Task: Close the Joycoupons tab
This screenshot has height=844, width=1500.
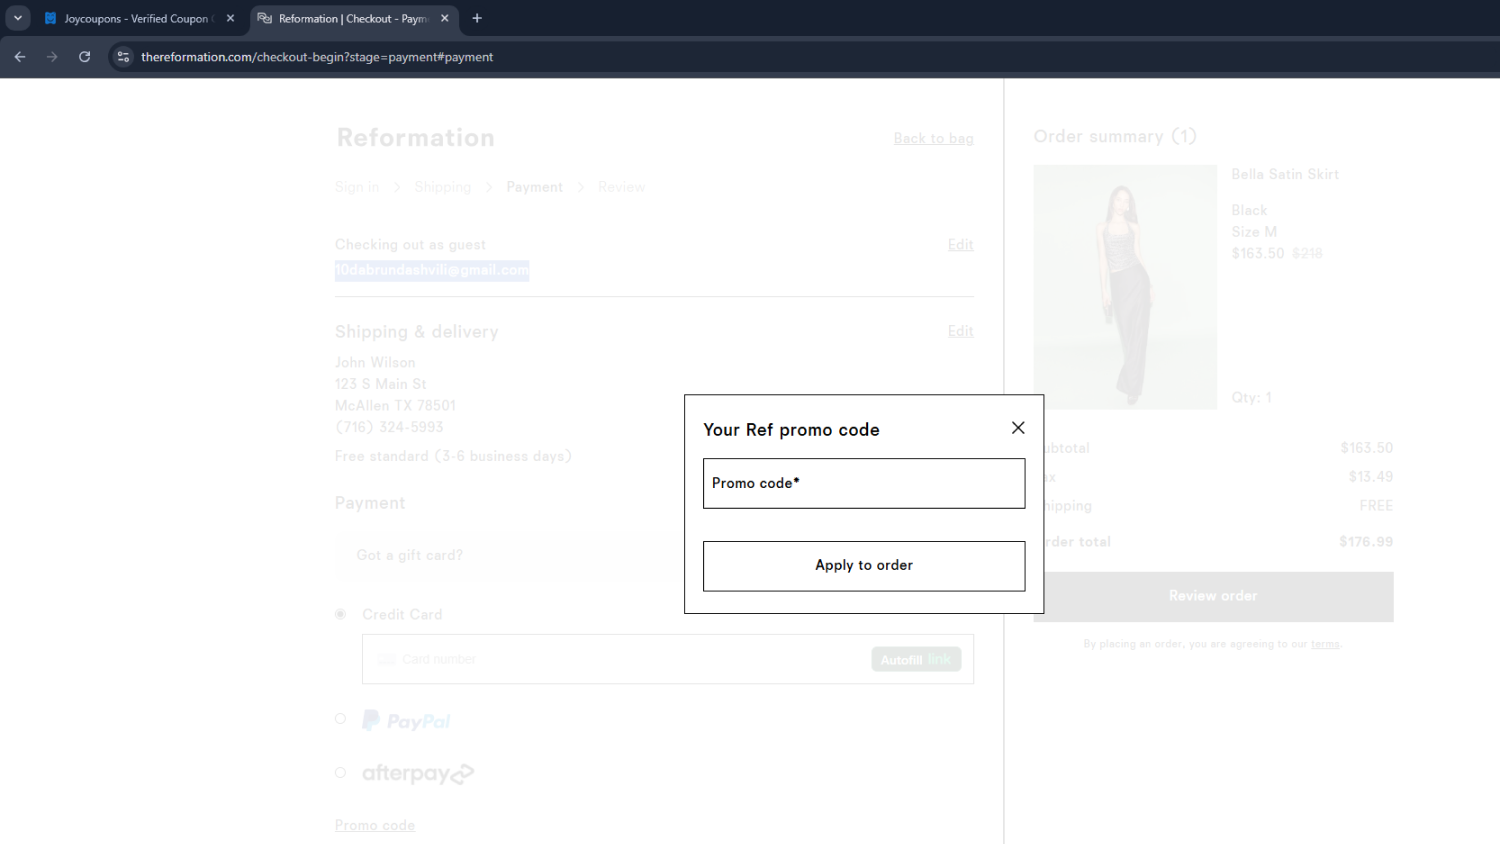Action: [230, 18]
